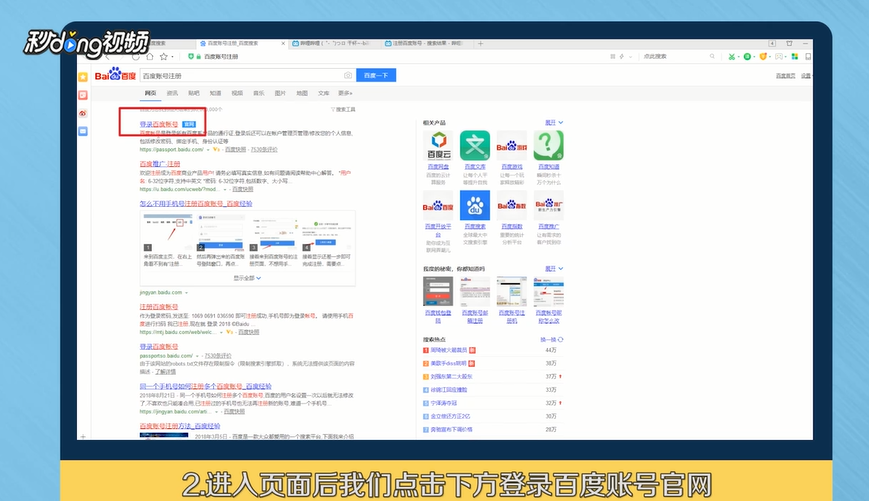This screenshot has width=869, height=501.
Task: Click the green 百度文库 product icon
Action: (x=475, y=146)
